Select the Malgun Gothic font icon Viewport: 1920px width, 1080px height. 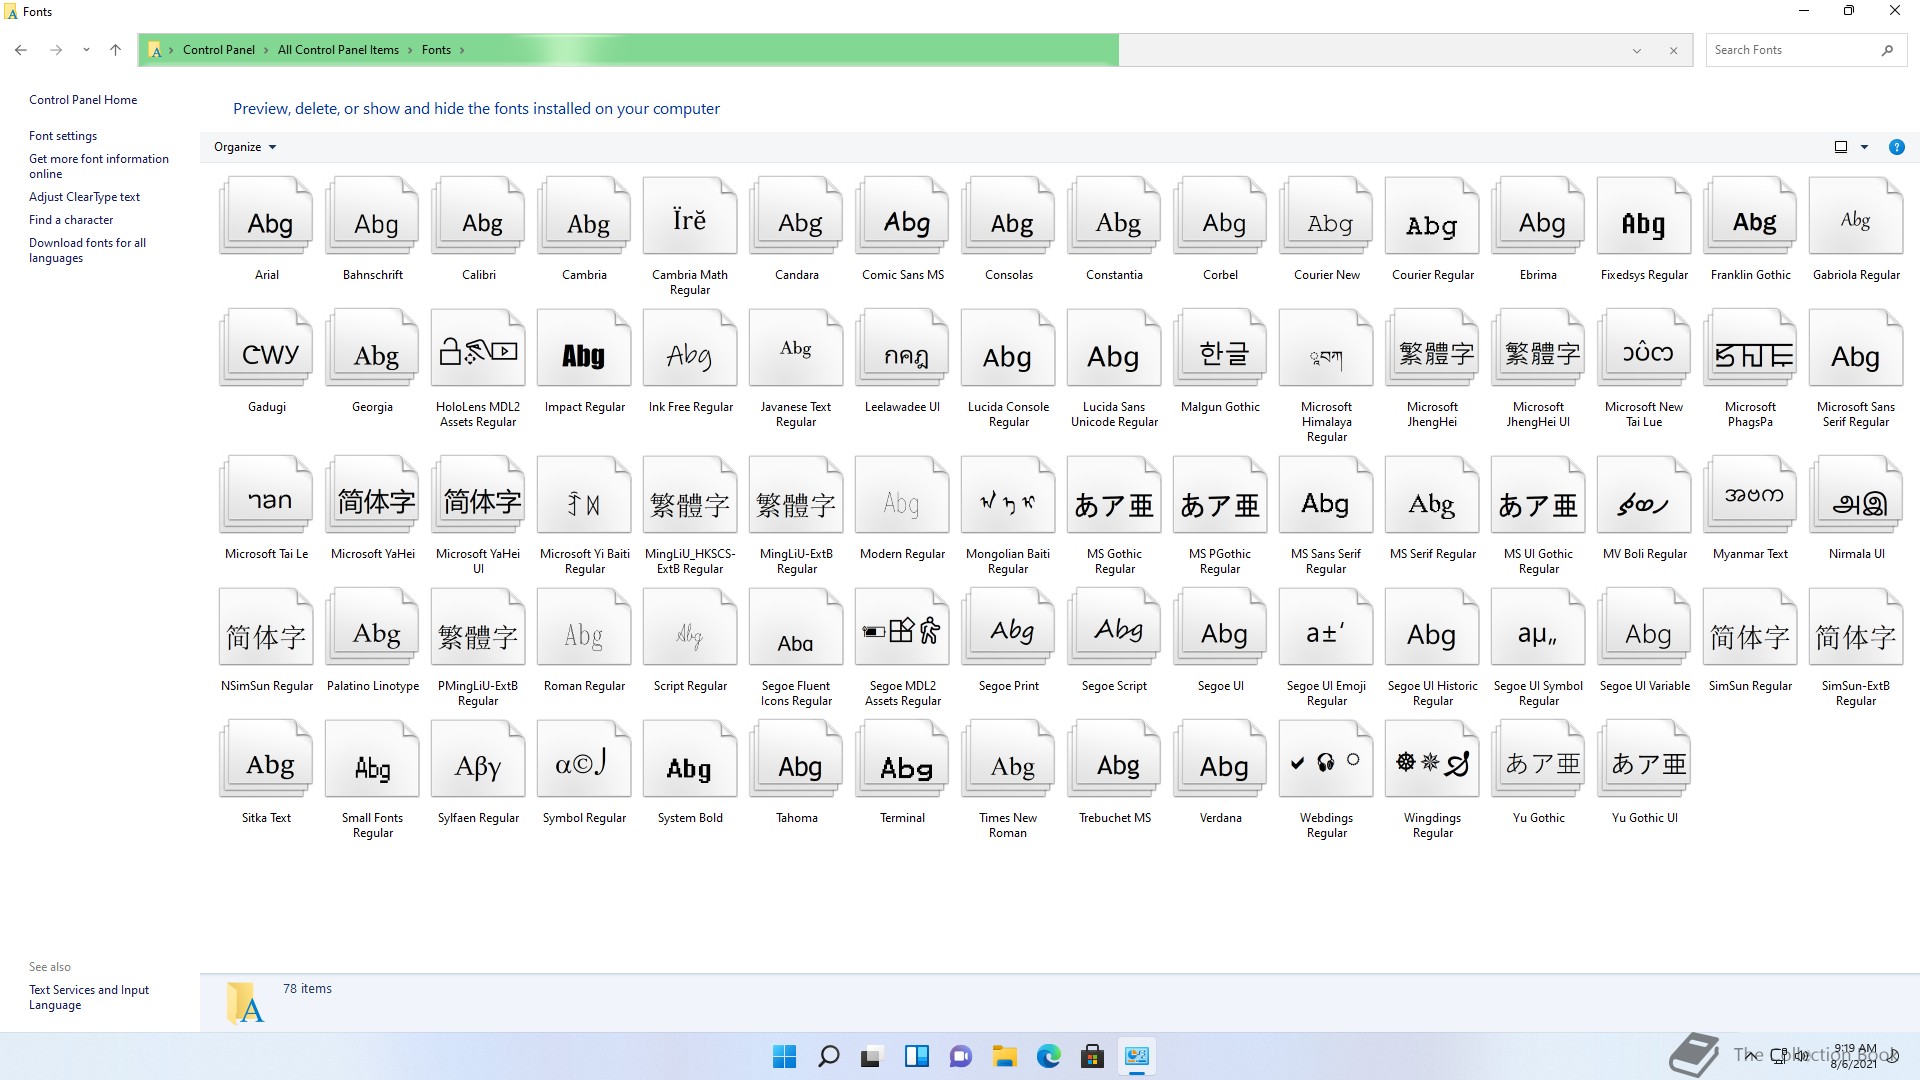point(1221,349)
